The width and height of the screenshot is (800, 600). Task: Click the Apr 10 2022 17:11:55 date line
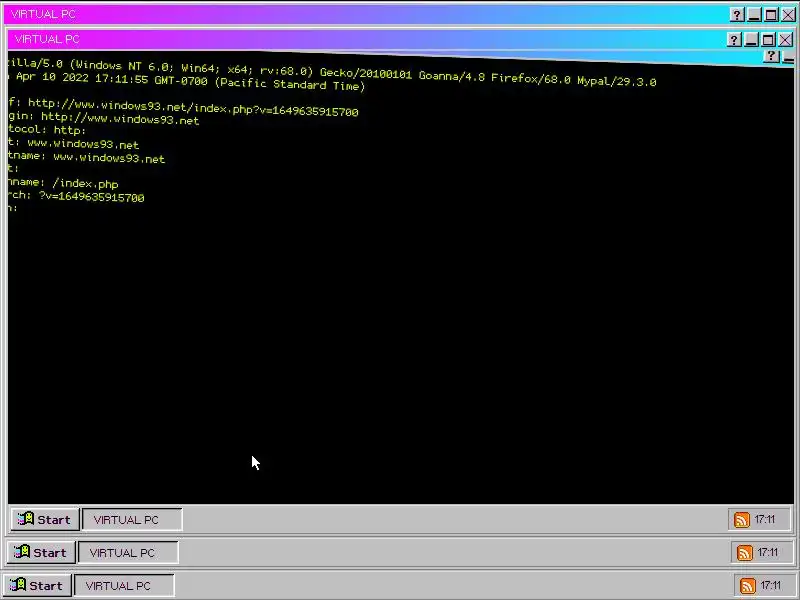point(187,81)
